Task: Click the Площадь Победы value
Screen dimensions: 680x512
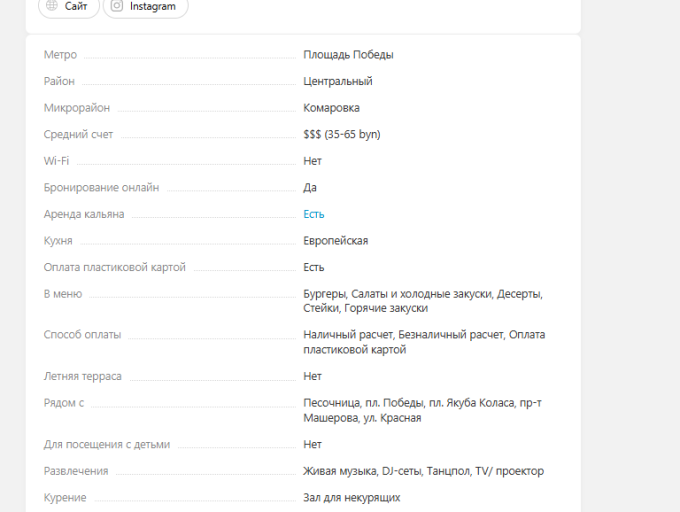Action: pyautogui.click(x=348, y=55)
